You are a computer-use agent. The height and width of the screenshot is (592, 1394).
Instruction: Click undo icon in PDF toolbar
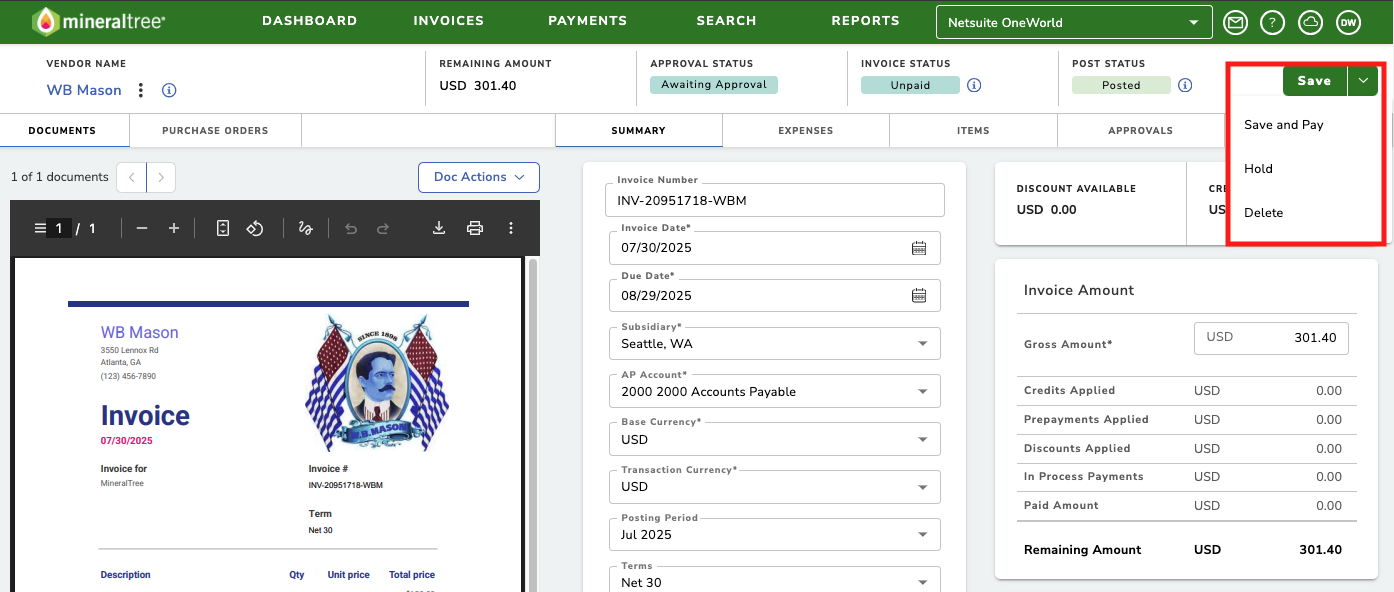pos(351,228)
